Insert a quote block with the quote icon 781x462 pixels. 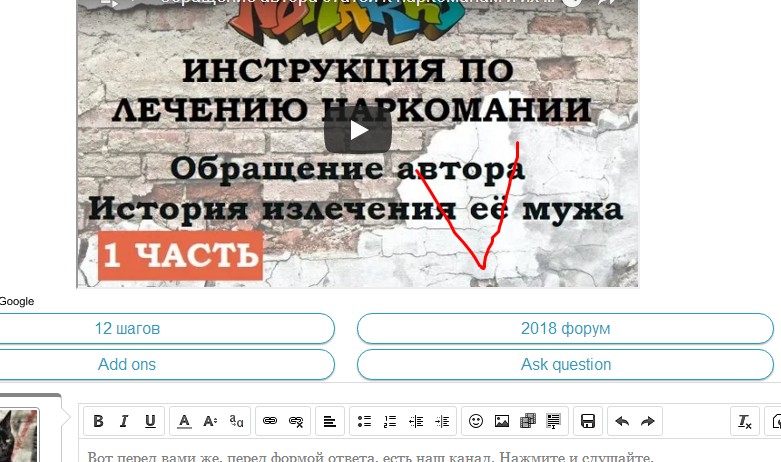tap(554, 421)
